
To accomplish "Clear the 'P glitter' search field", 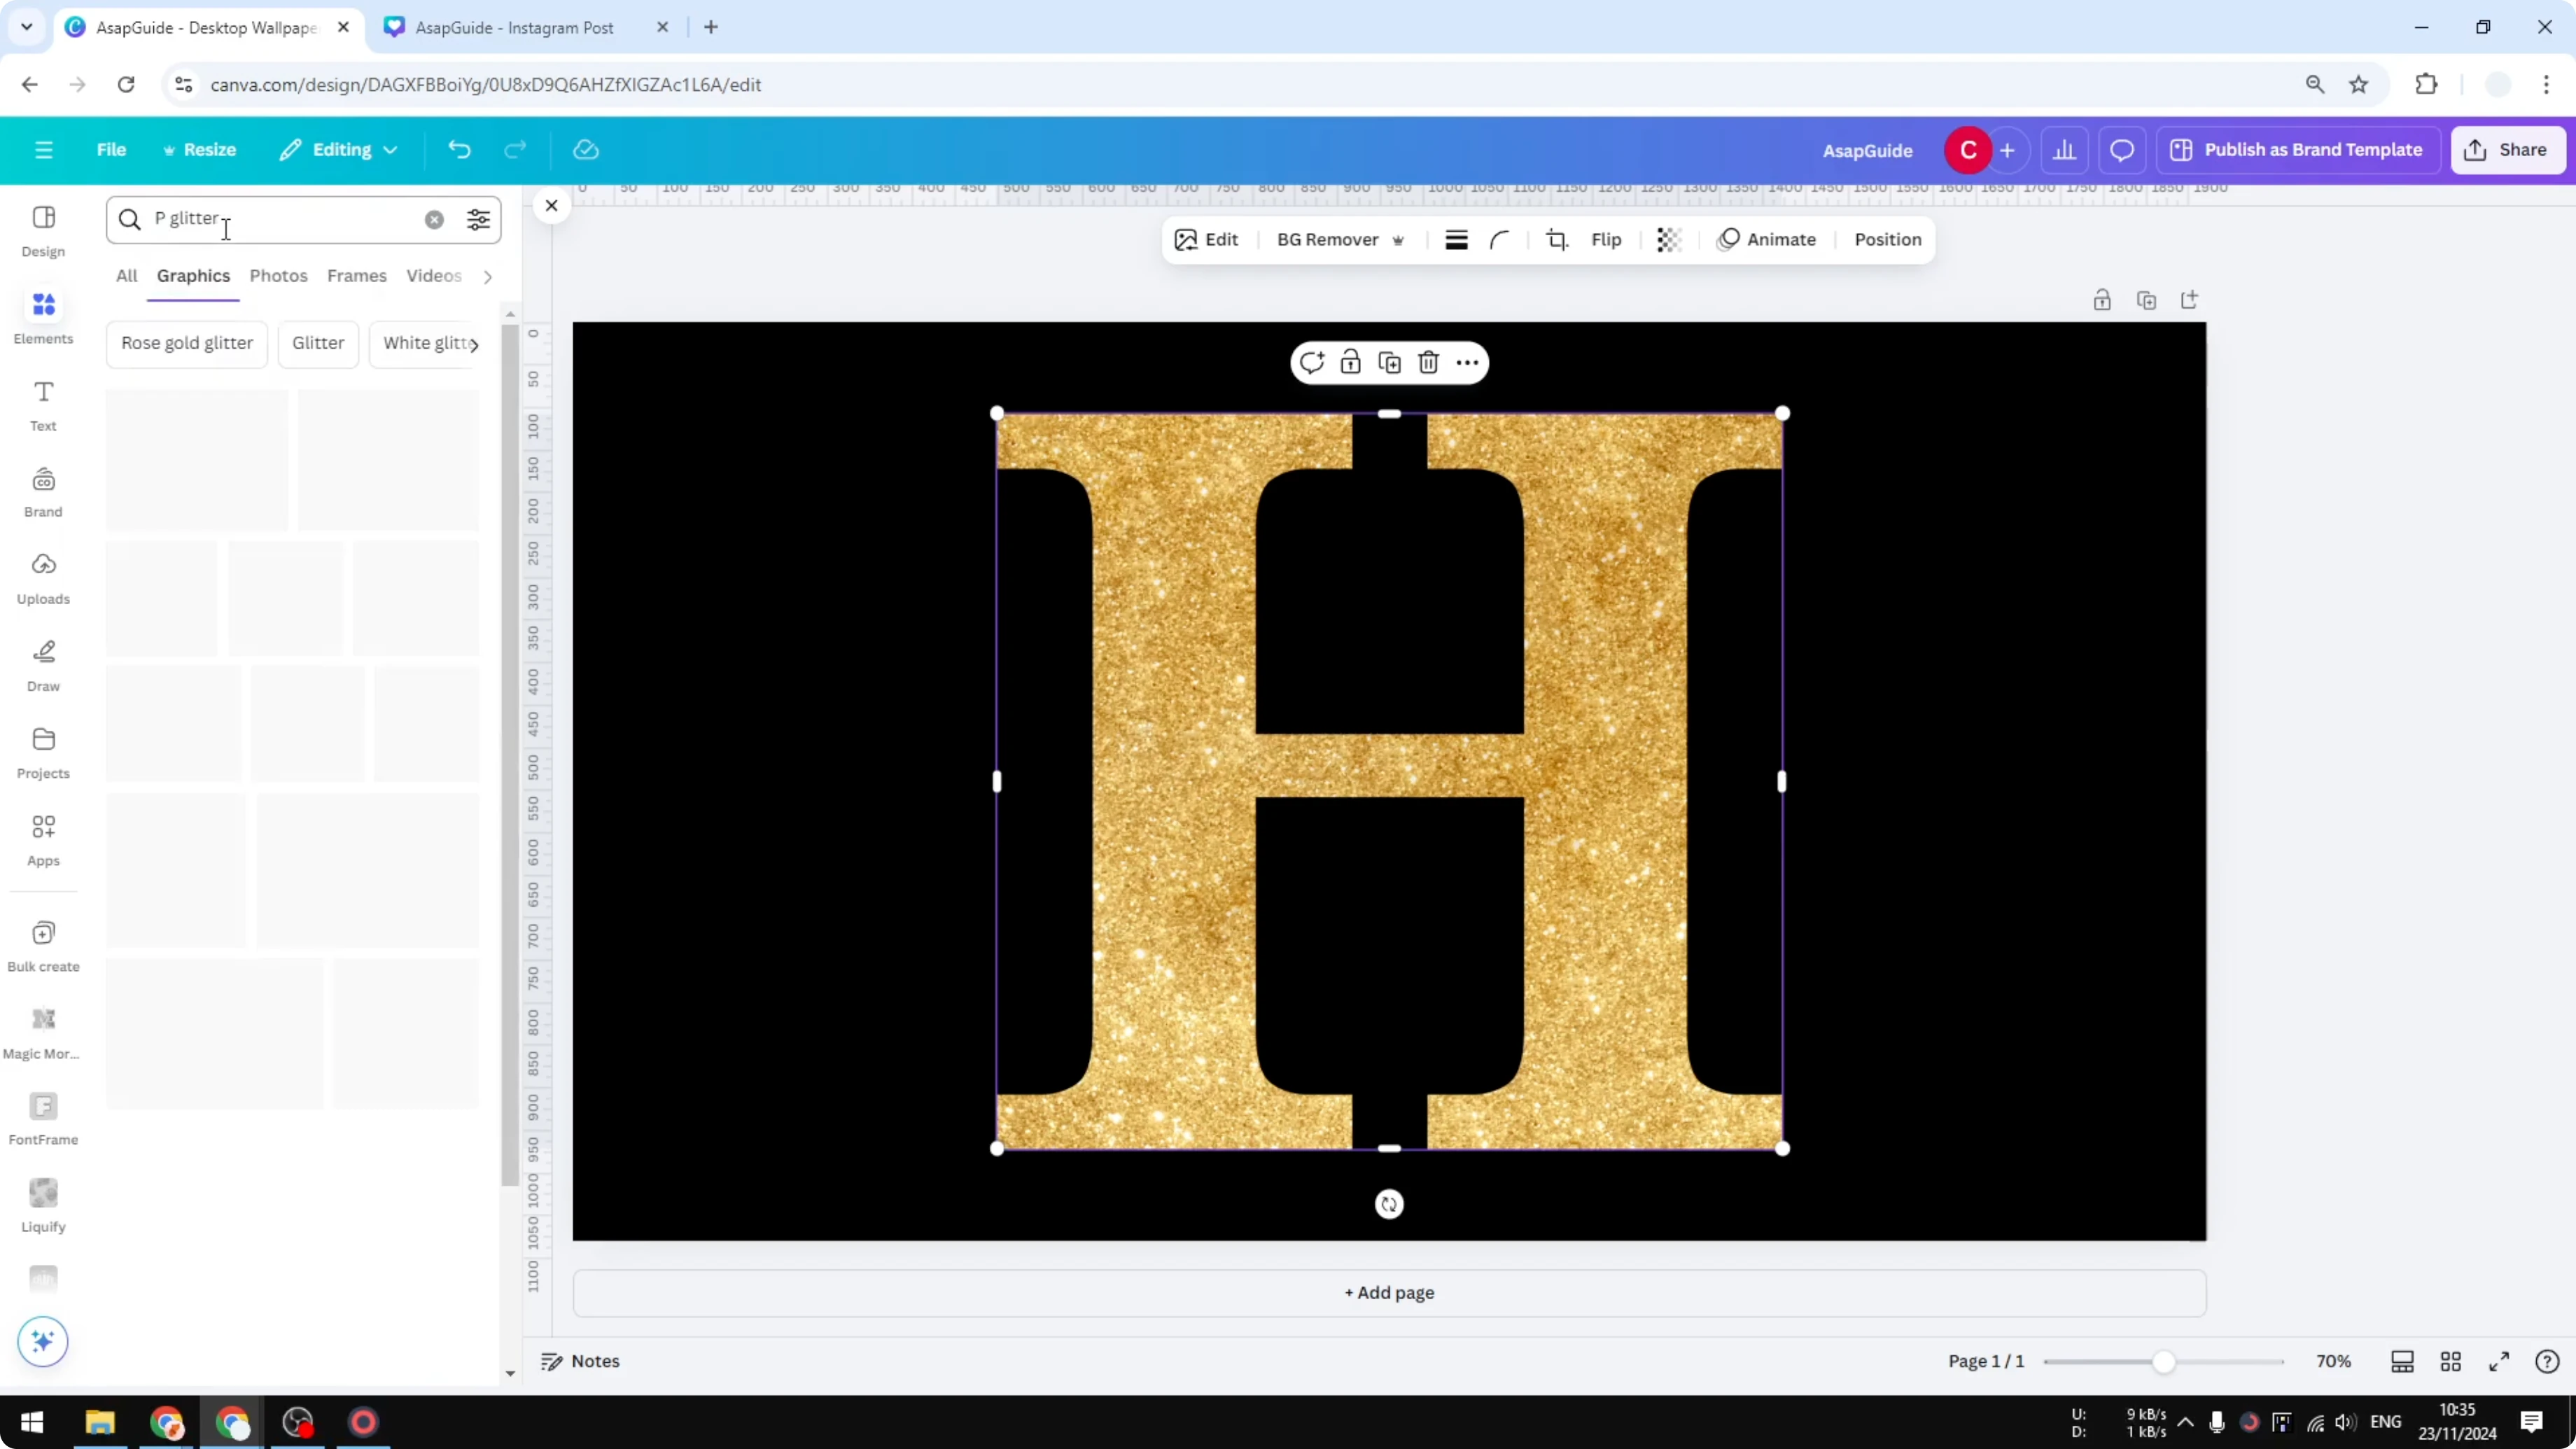I will click(434, 219).
